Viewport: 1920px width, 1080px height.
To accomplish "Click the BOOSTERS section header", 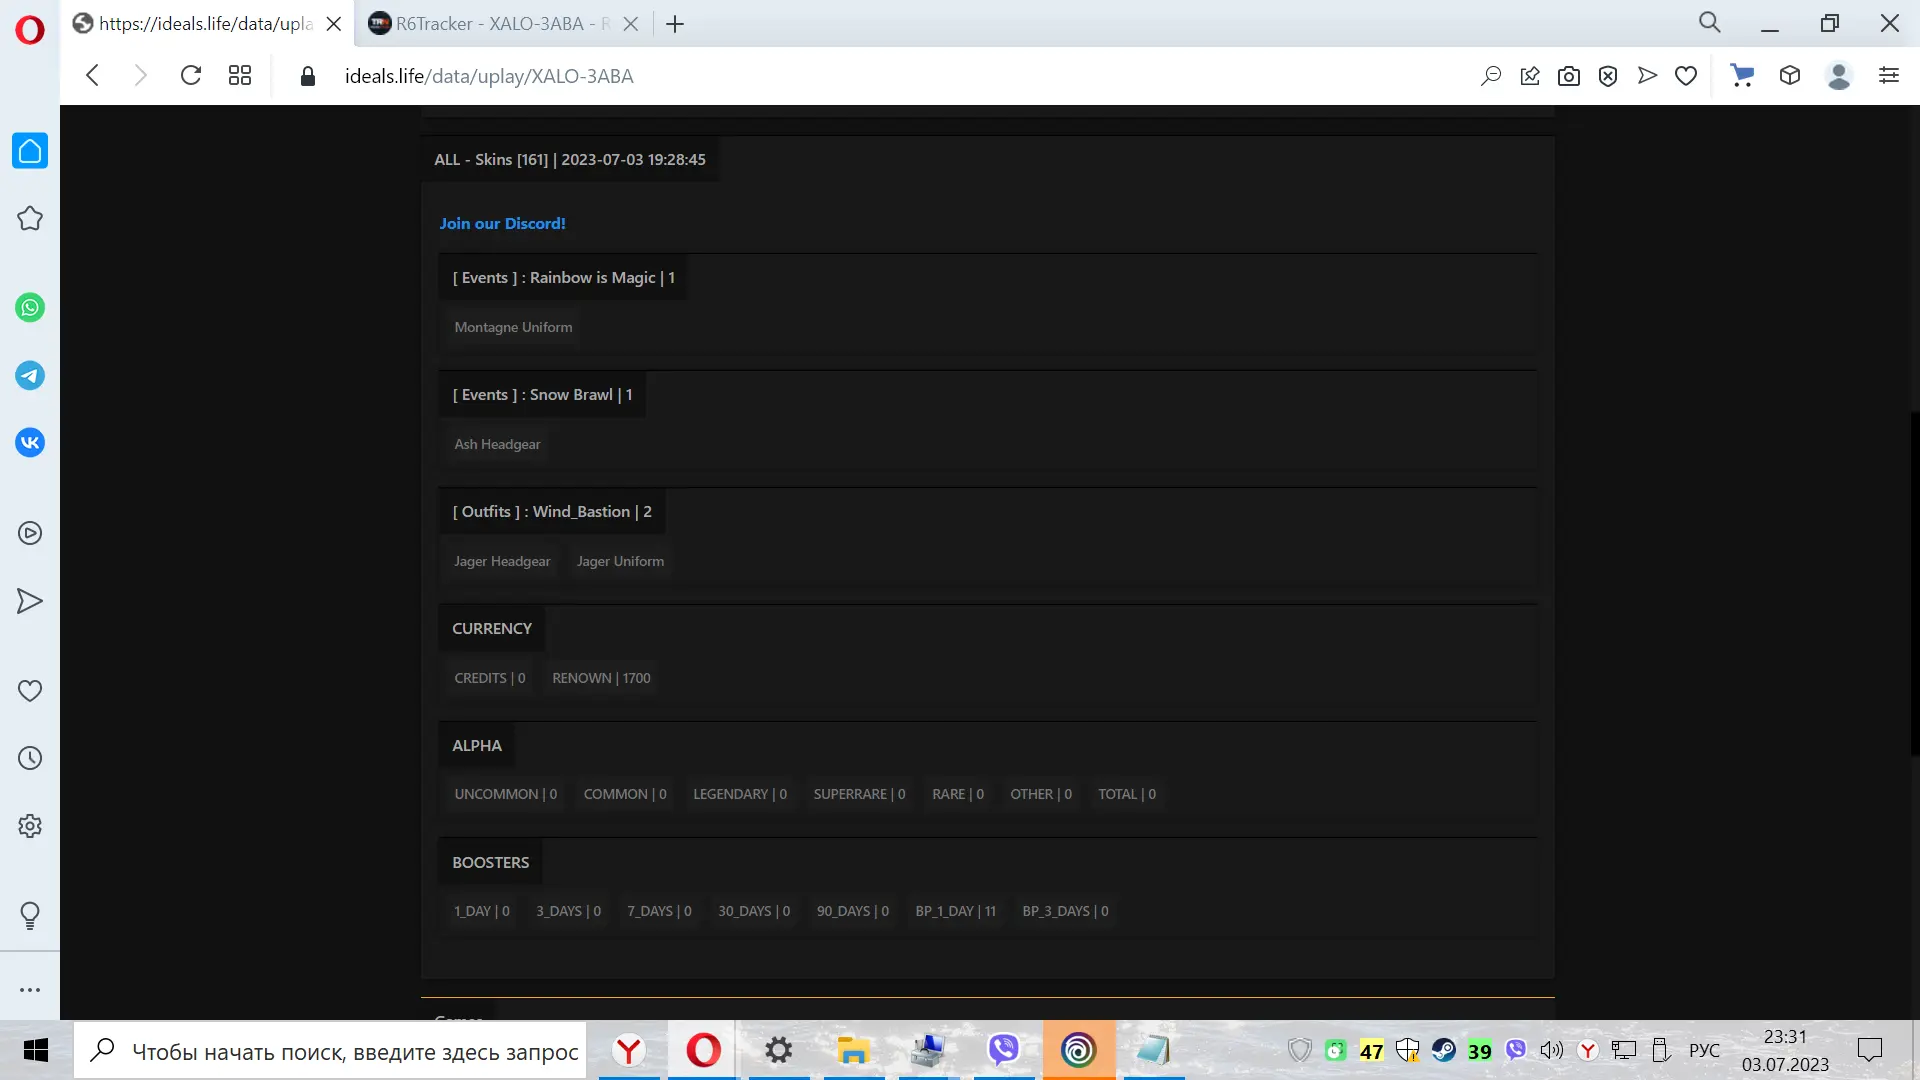I will 491,862.
